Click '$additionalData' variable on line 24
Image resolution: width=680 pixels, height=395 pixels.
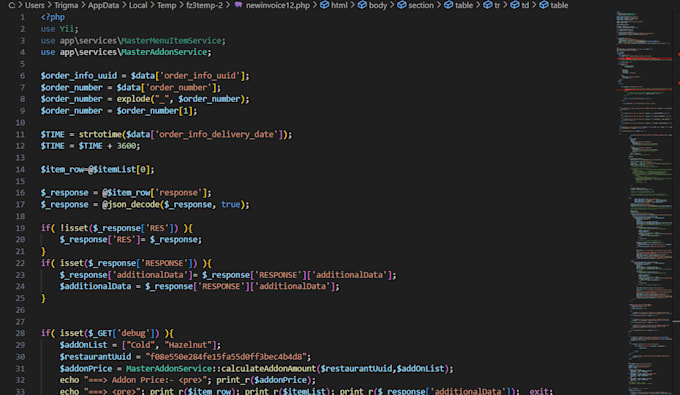pyautogui.click(x=95, y=287)
